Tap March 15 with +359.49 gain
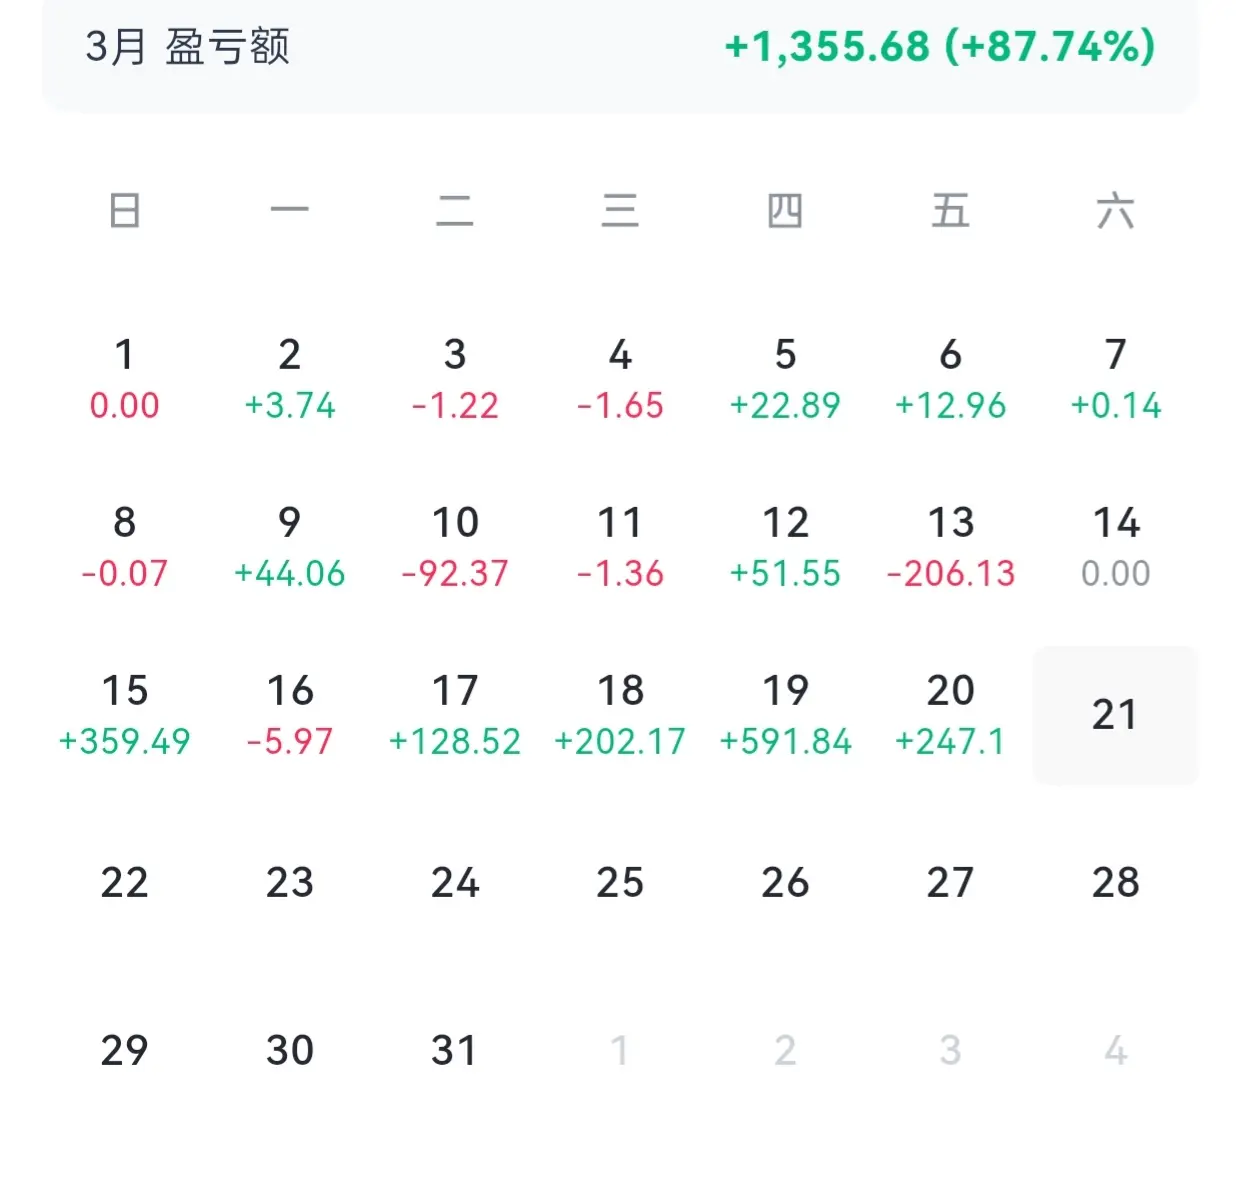1236x1190 pixels. pos(124,714)
